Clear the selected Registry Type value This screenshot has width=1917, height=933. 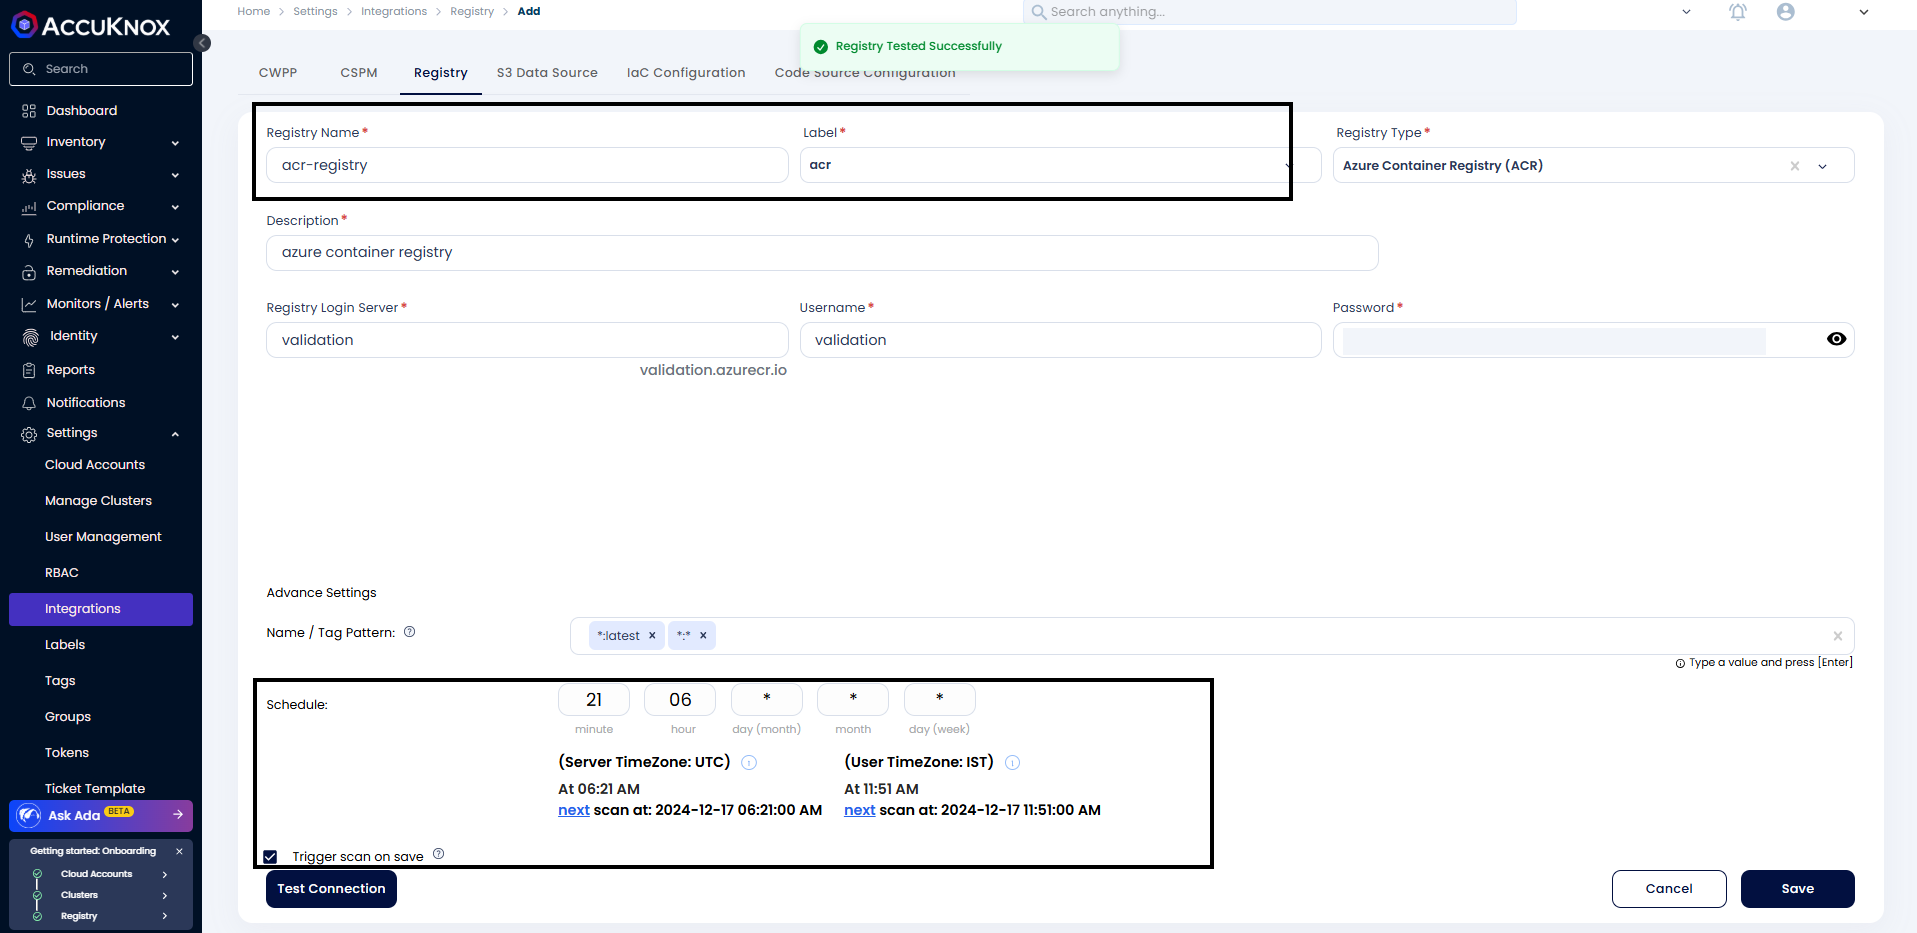[x=1795, y=166]
